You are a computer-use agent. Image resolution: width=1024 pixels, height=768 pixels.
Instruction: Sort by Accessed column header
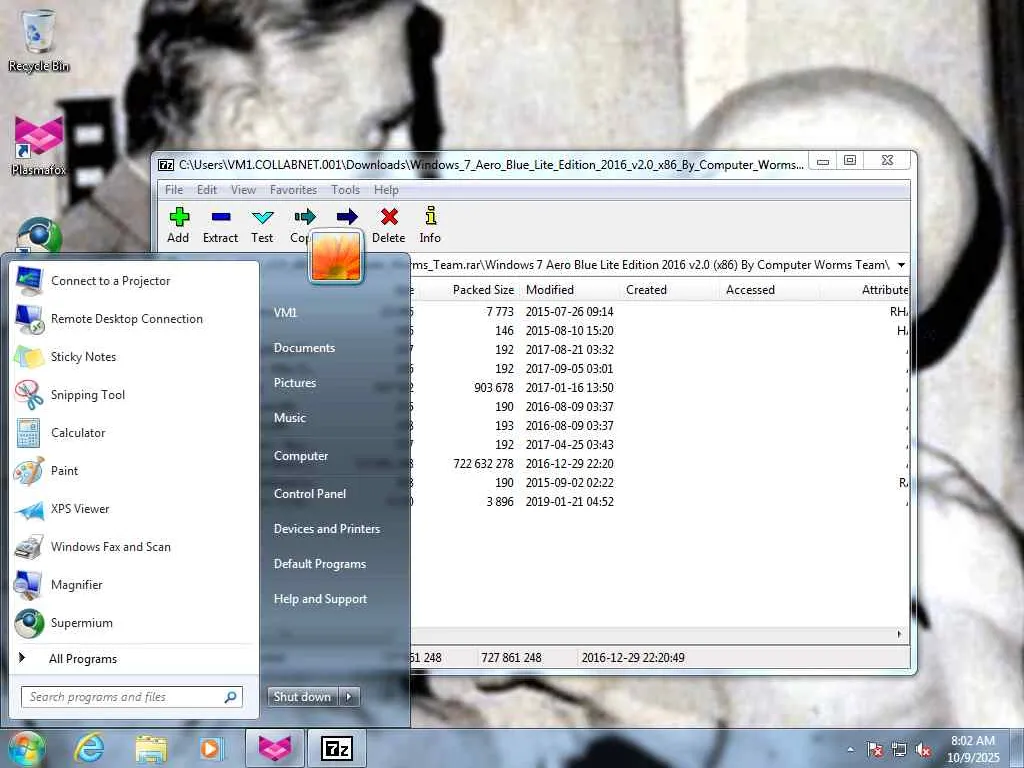(x=769, y=290)
